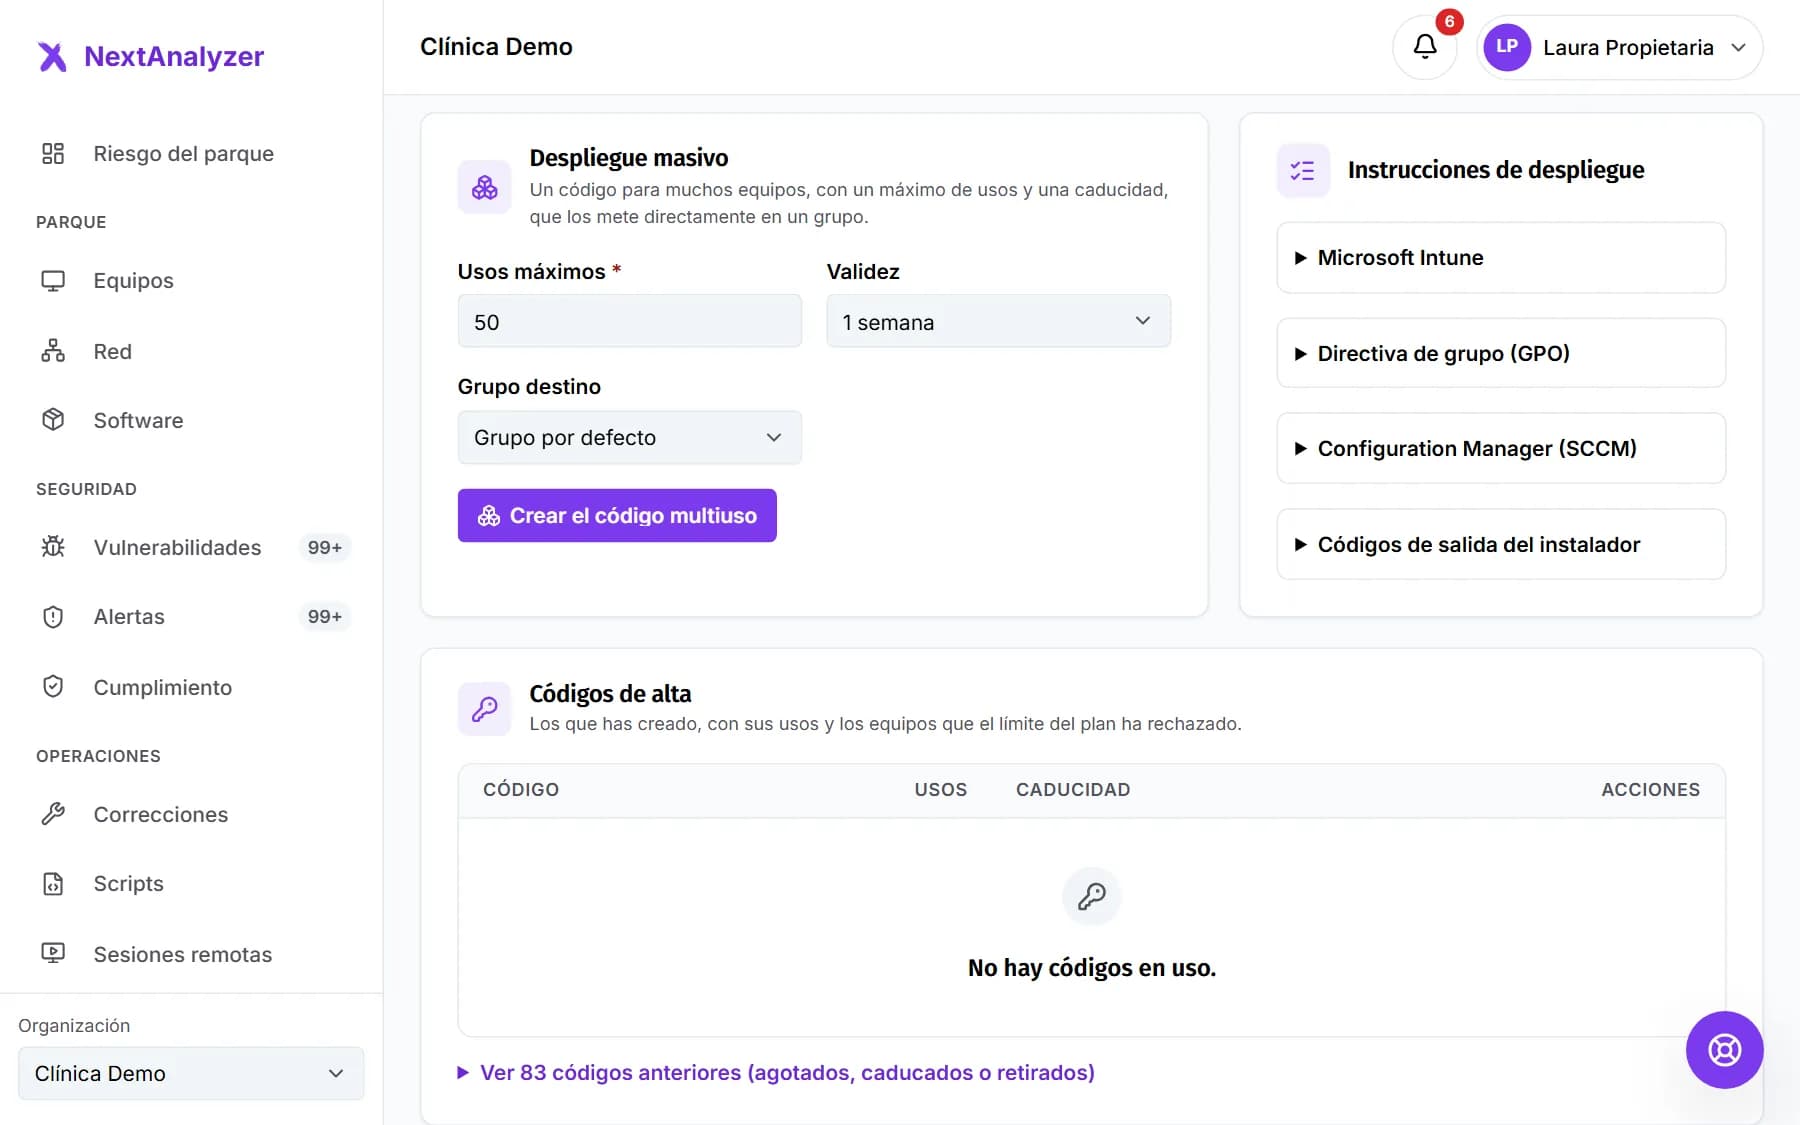Expand Códigos de salida del instalador
This screenshot has width=1800, height=1125.
(1501, 544)
